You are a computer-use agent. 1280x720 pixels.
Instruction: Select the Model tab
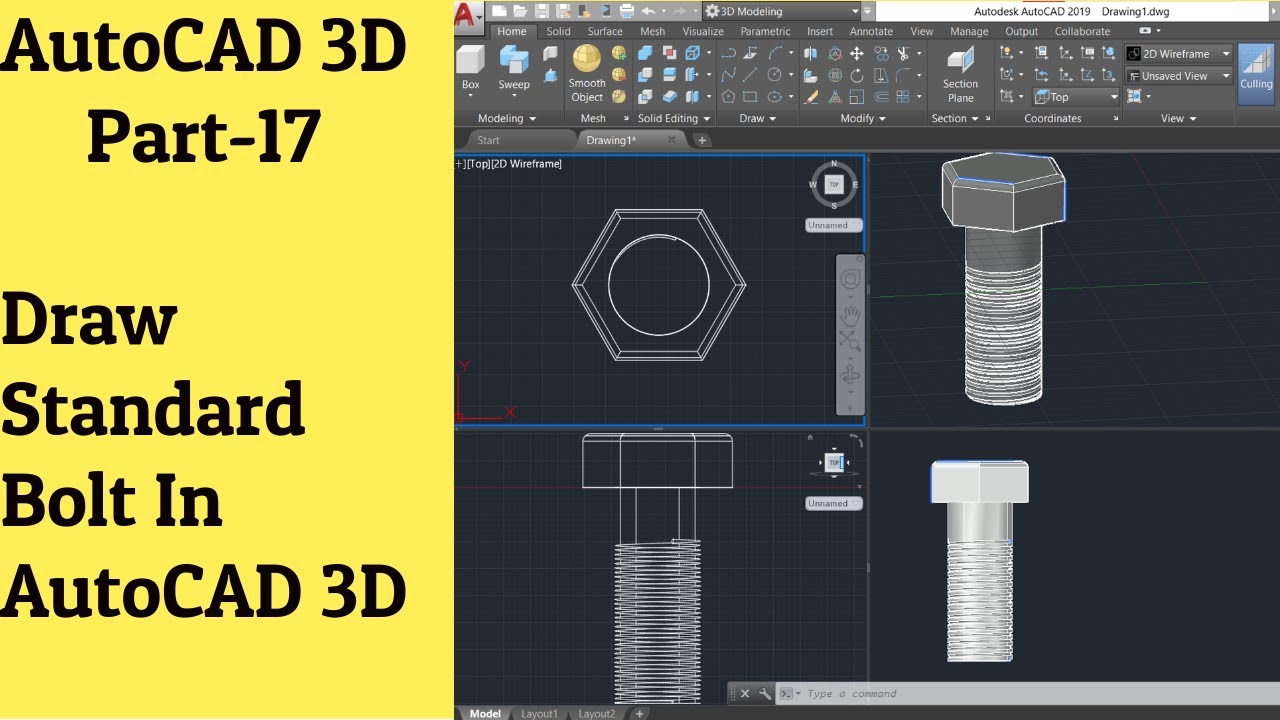485,713
